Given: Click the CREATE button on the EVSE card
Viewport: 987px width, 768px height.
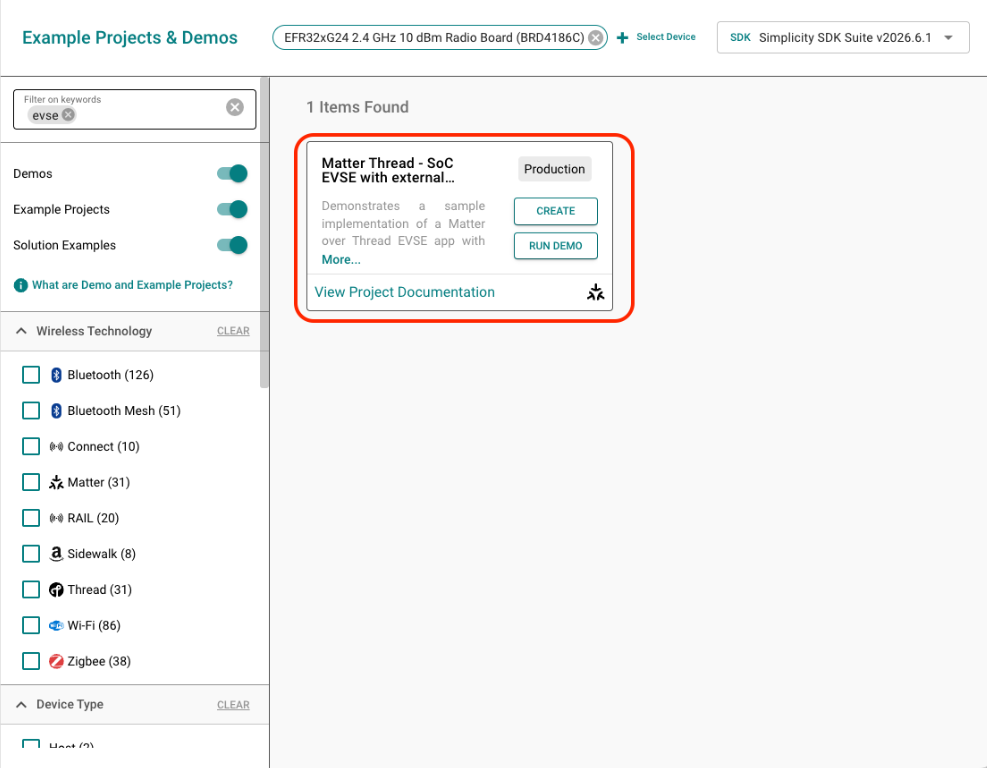Looking at the screenshot, I should pyautogui.click(x=556, y=211).
